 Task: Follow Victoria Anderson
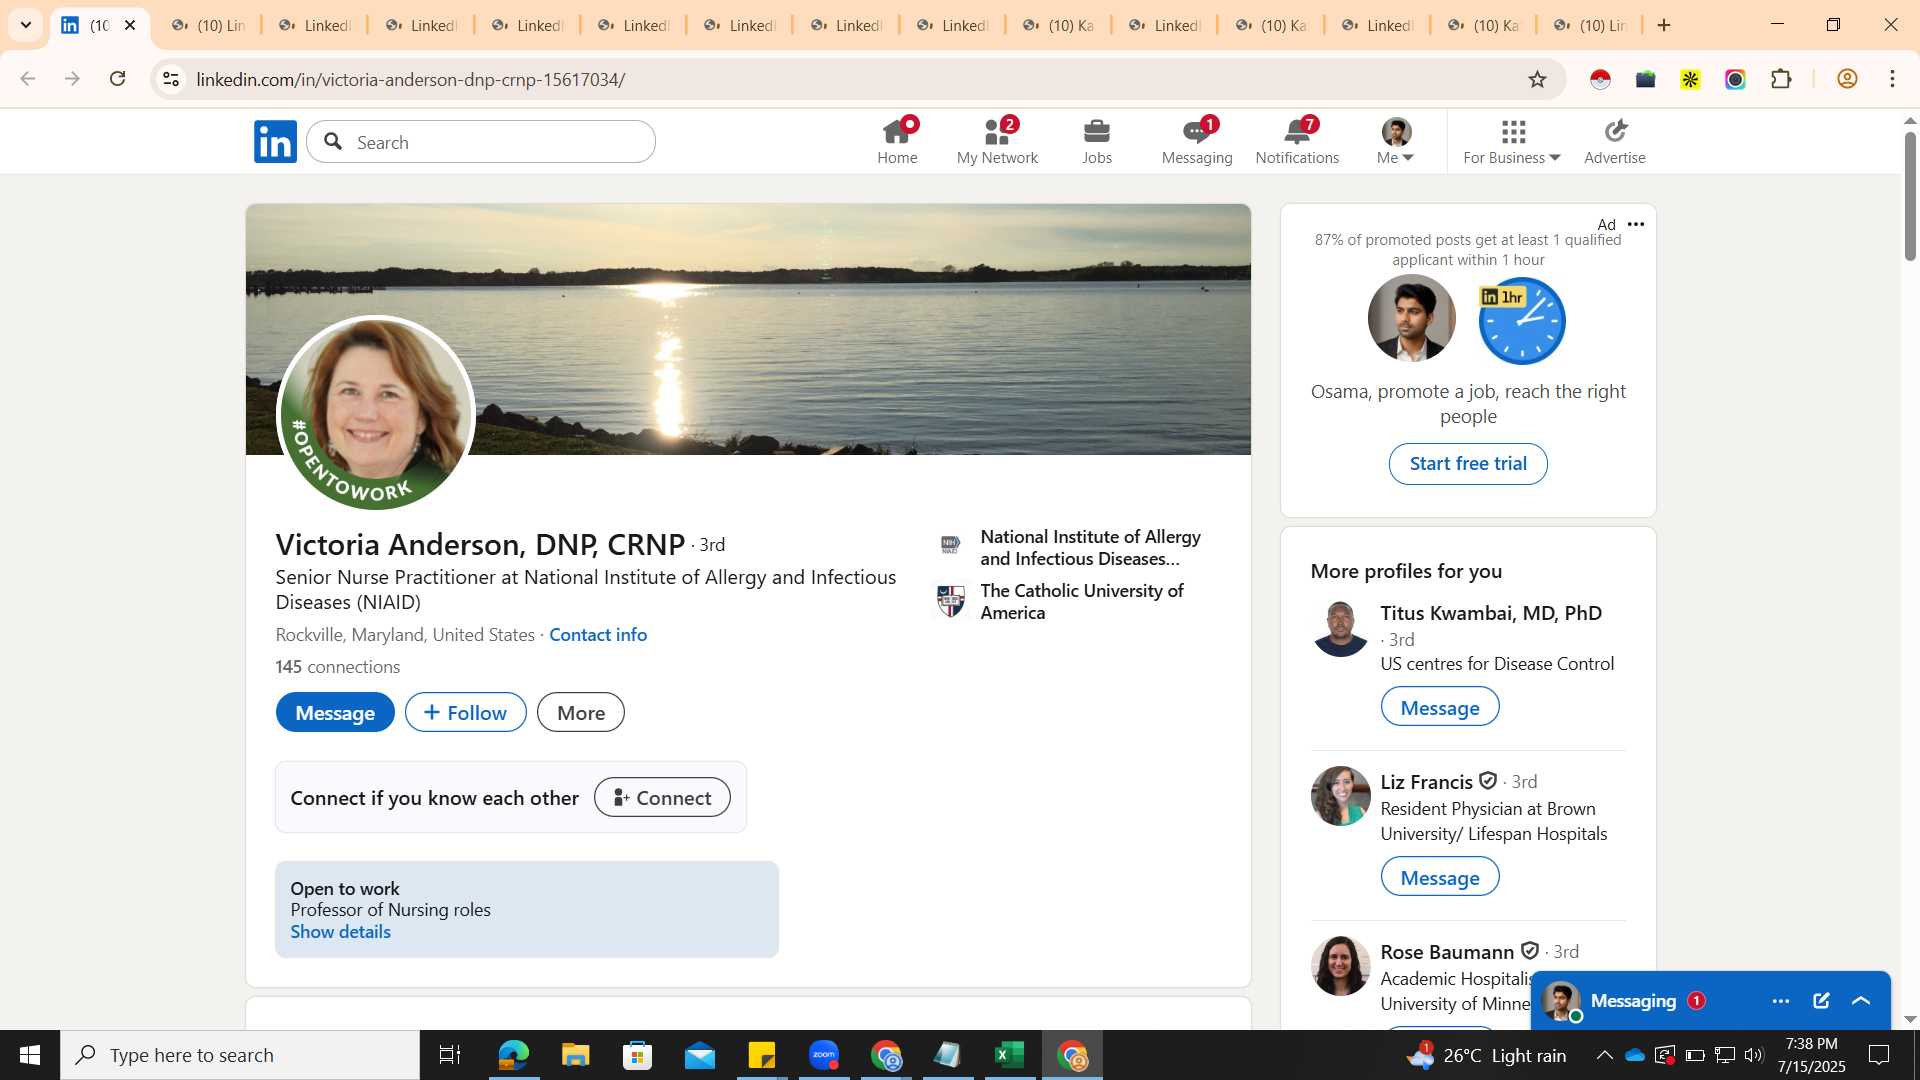coord(466,712)
